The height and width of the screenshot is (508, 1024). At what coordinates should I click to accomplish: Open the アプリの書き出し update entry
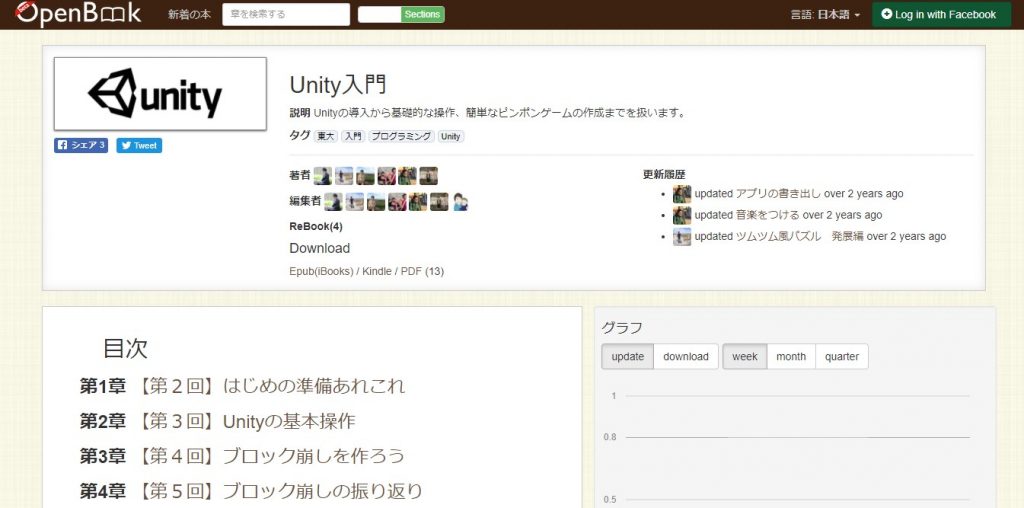pyautogui.click(x=778, y=194)
